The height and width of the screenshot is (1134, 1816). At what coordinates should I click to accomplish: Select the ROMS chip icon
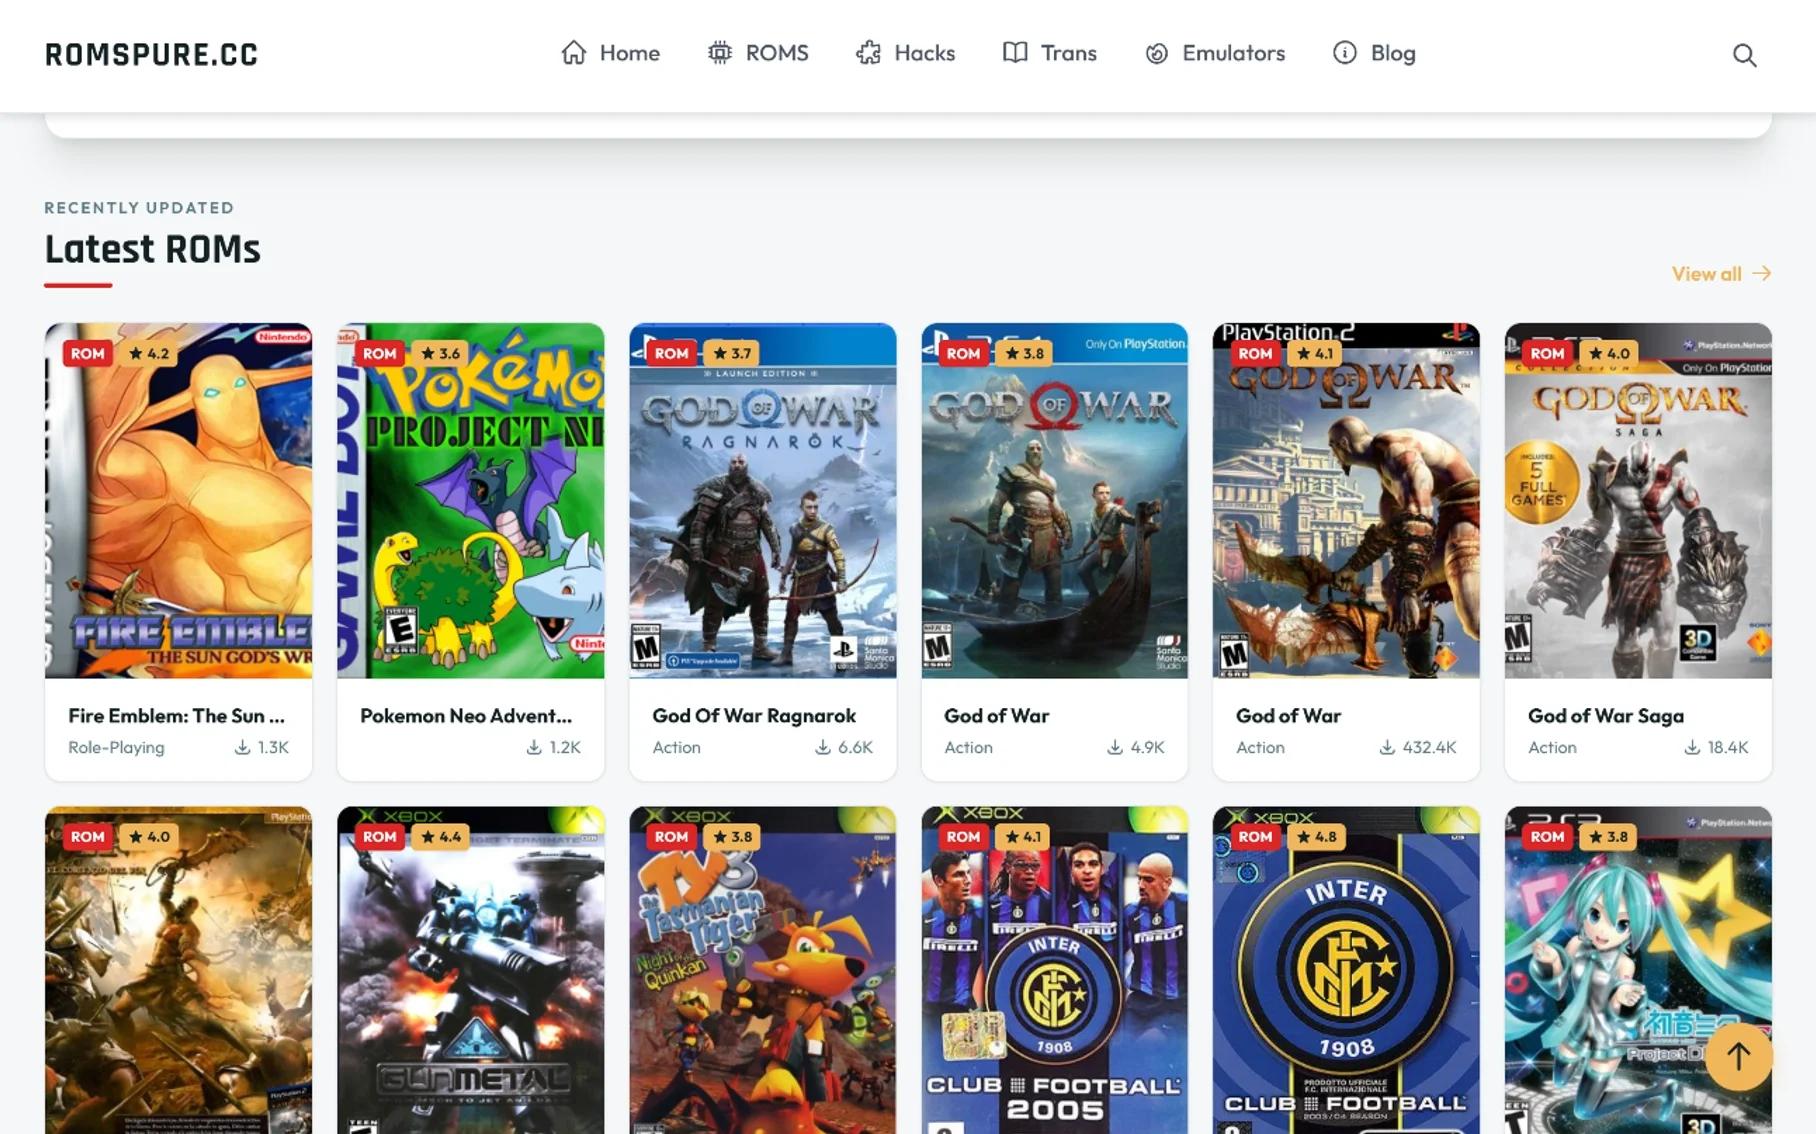click(x=720, y=53)
